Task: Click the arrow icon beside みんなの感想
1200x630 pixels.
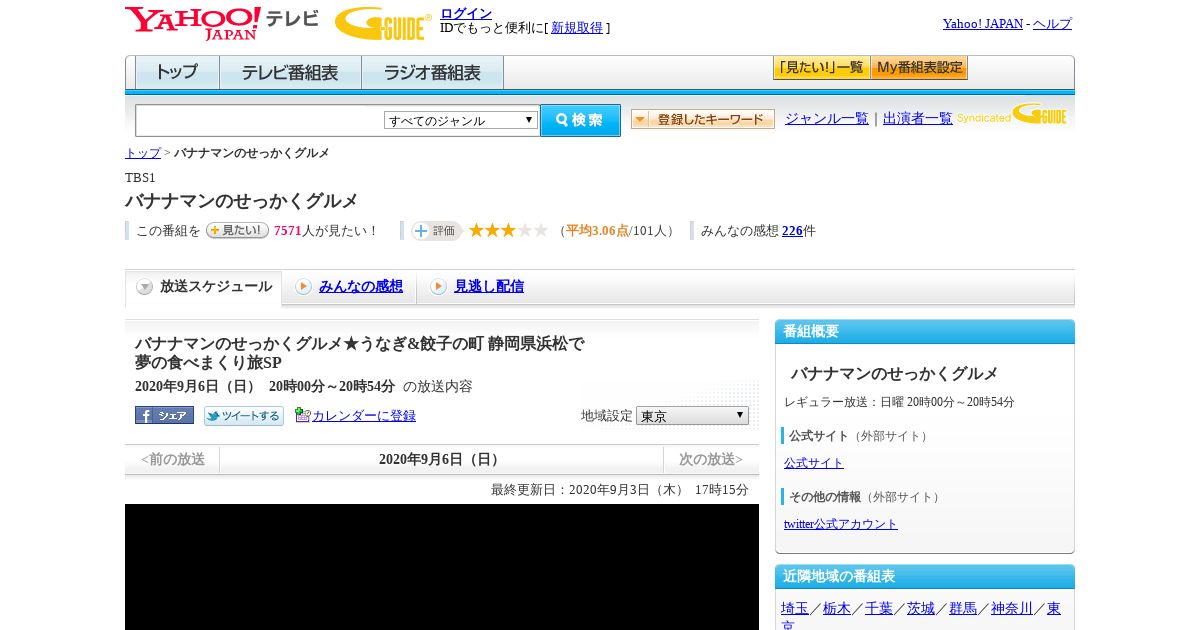Action: 303,287
